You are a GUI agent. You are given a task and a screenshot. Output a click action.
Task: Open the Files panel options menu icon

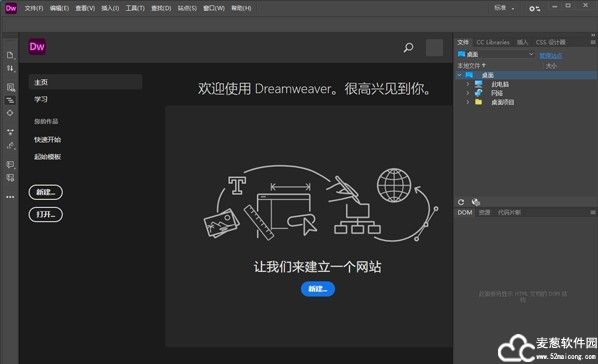593,42
